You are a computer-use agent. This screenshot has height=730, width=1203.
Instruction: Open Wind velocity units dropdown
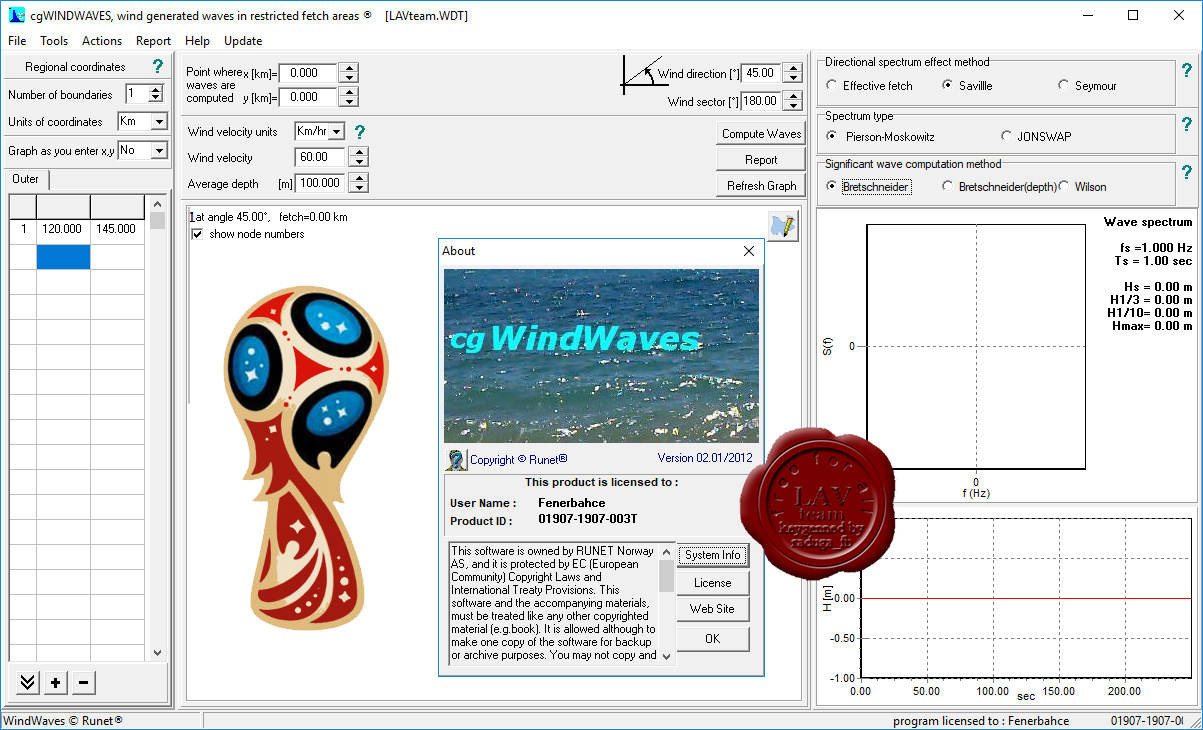pos(337,132)
